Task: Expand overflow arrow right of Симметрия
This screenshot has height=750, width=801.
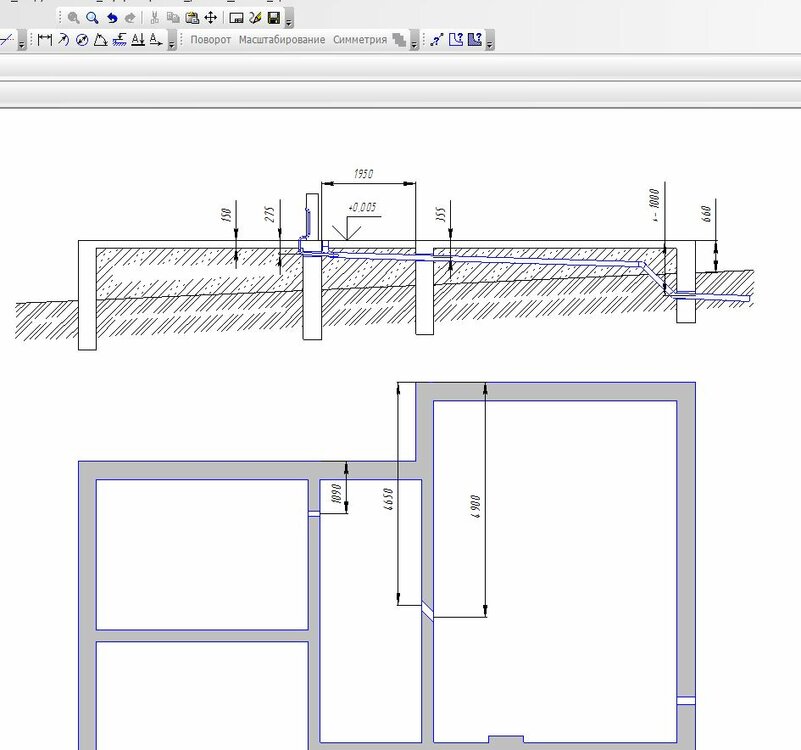Action: [x=414, y=43]
